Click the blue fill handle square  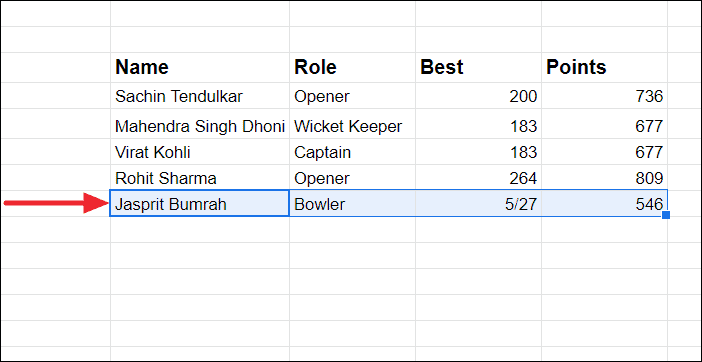(666, 215)
